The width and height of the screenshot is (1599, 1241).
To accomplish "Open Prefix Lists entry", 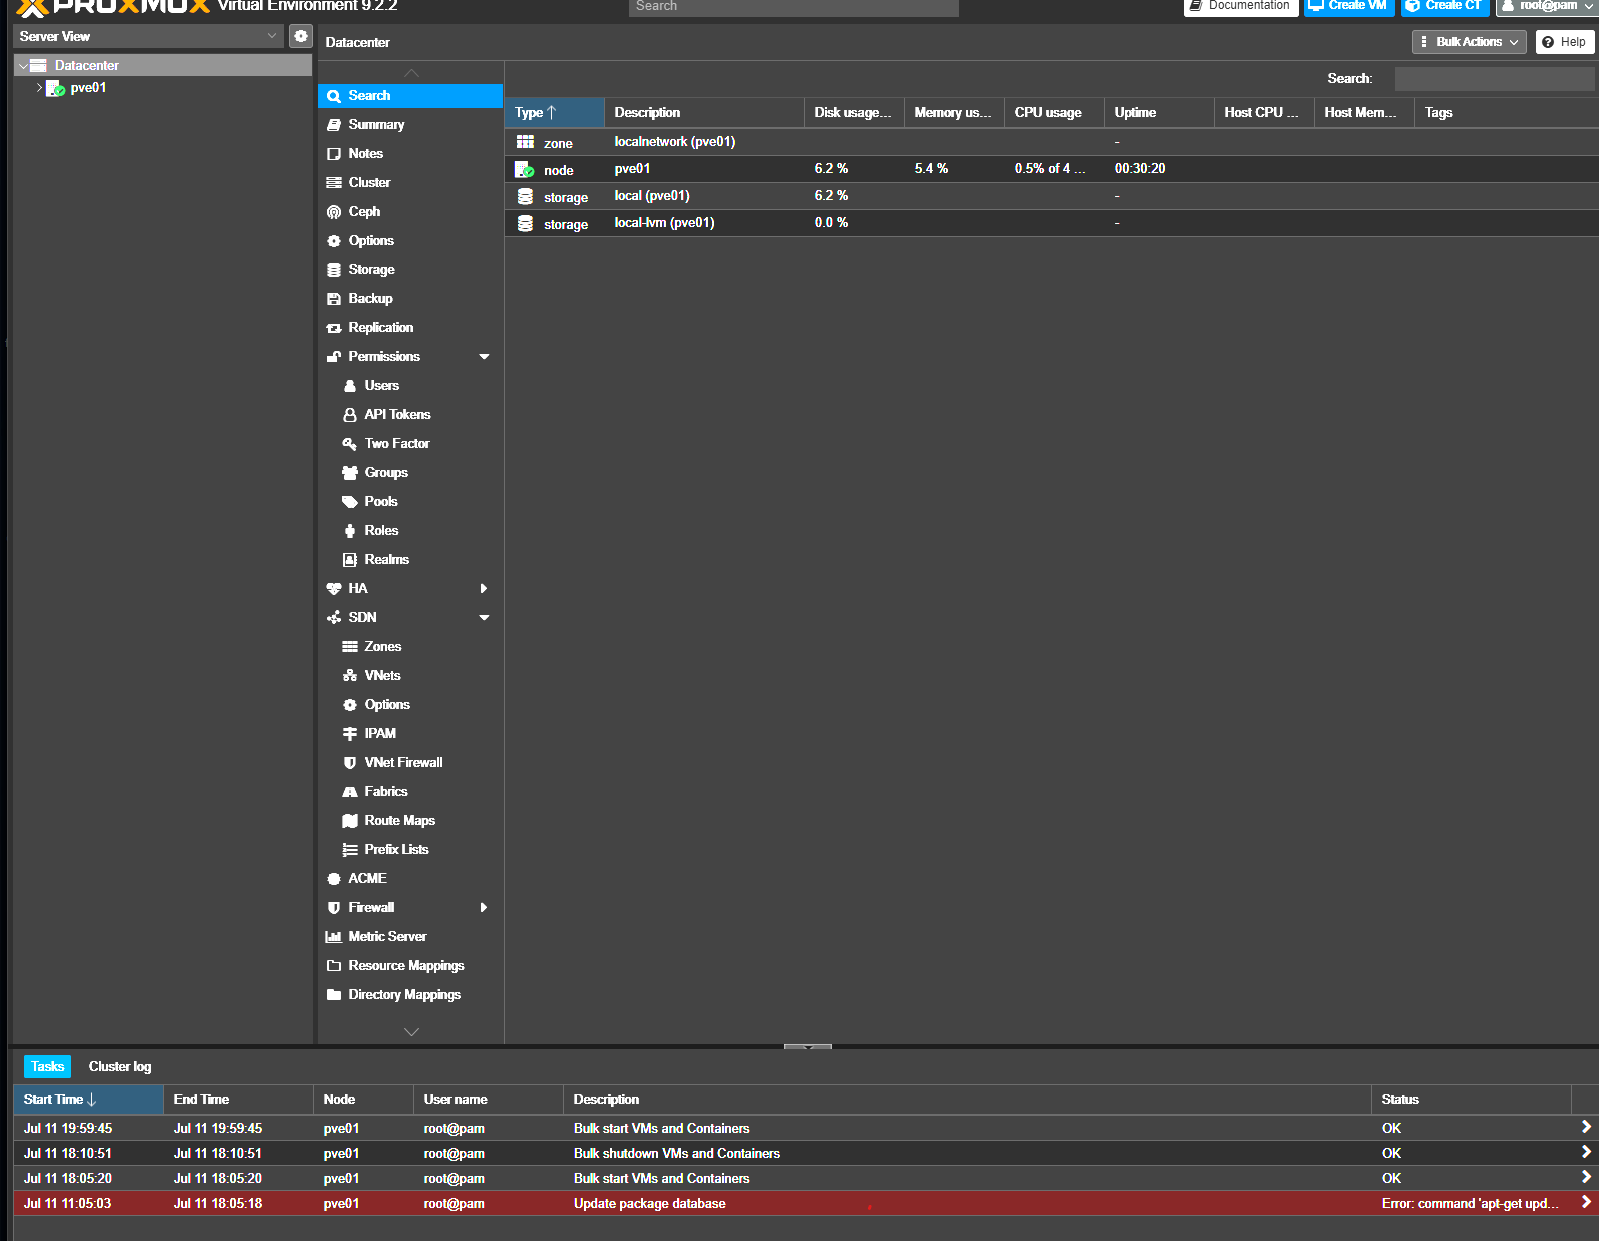I will [410, 849].
